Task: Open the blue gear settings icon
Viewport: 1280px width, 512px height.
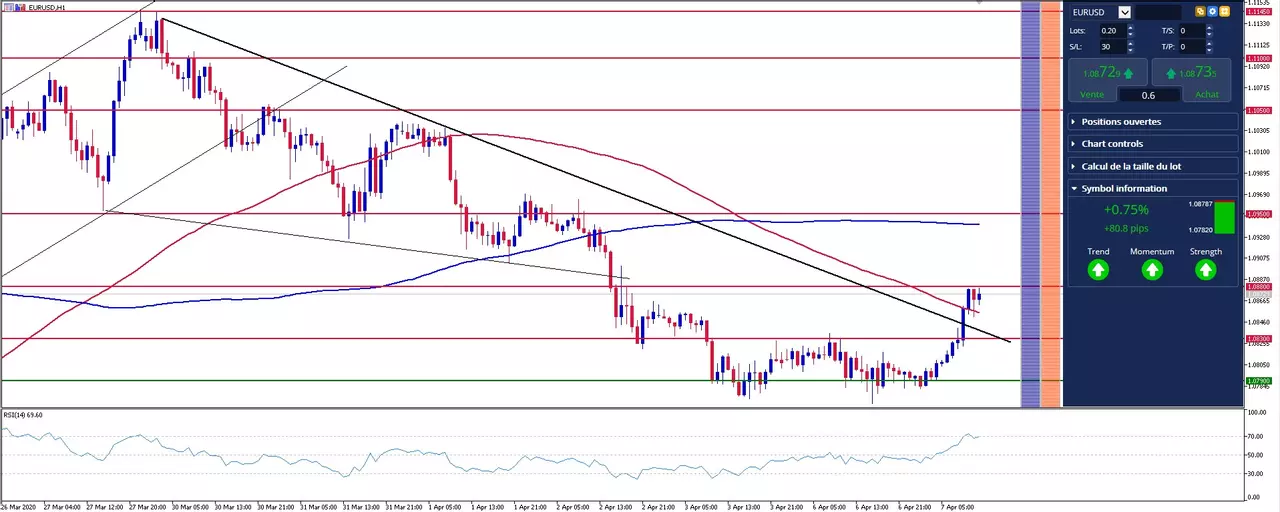Action: pyautogui.click(x=1212, y=12)
